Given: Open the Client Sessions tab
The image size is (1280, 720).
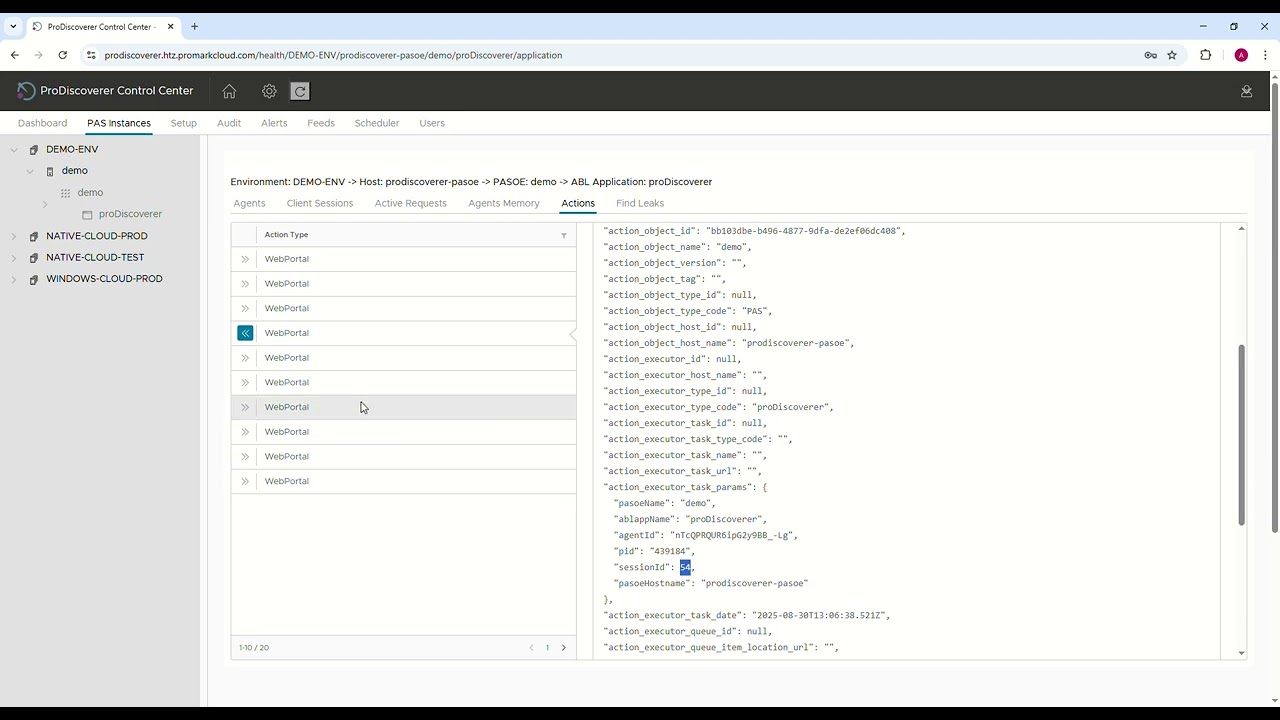Looking at the screenshot, I should click(319, 203).
